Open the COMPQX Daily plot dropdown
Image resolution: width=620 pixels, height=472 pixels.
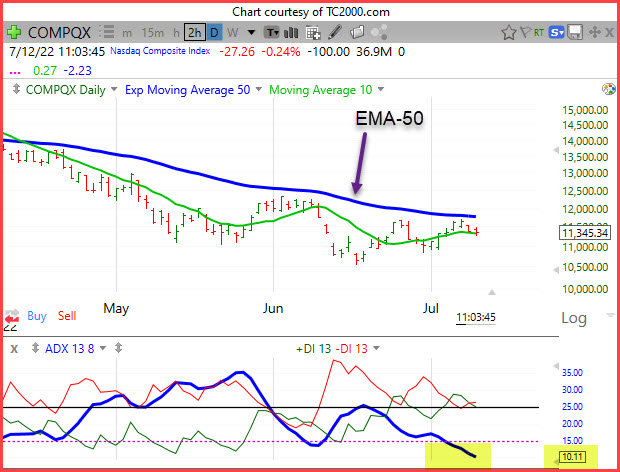(x=114, y=89)
